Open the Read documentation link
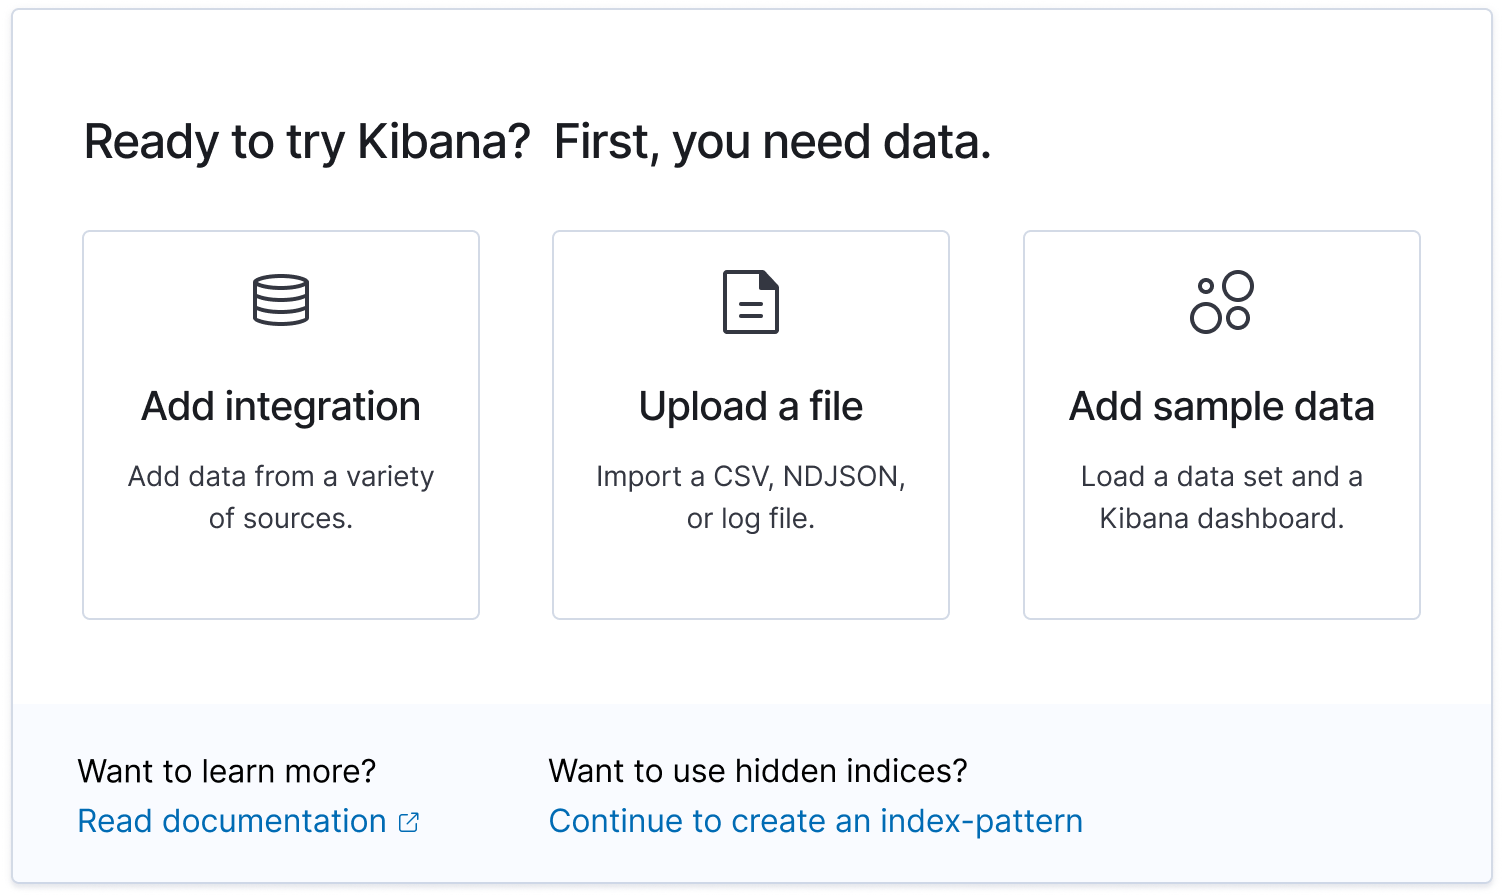The width and height of the screenshot is (1502, 896). click(x=232, y=822)
